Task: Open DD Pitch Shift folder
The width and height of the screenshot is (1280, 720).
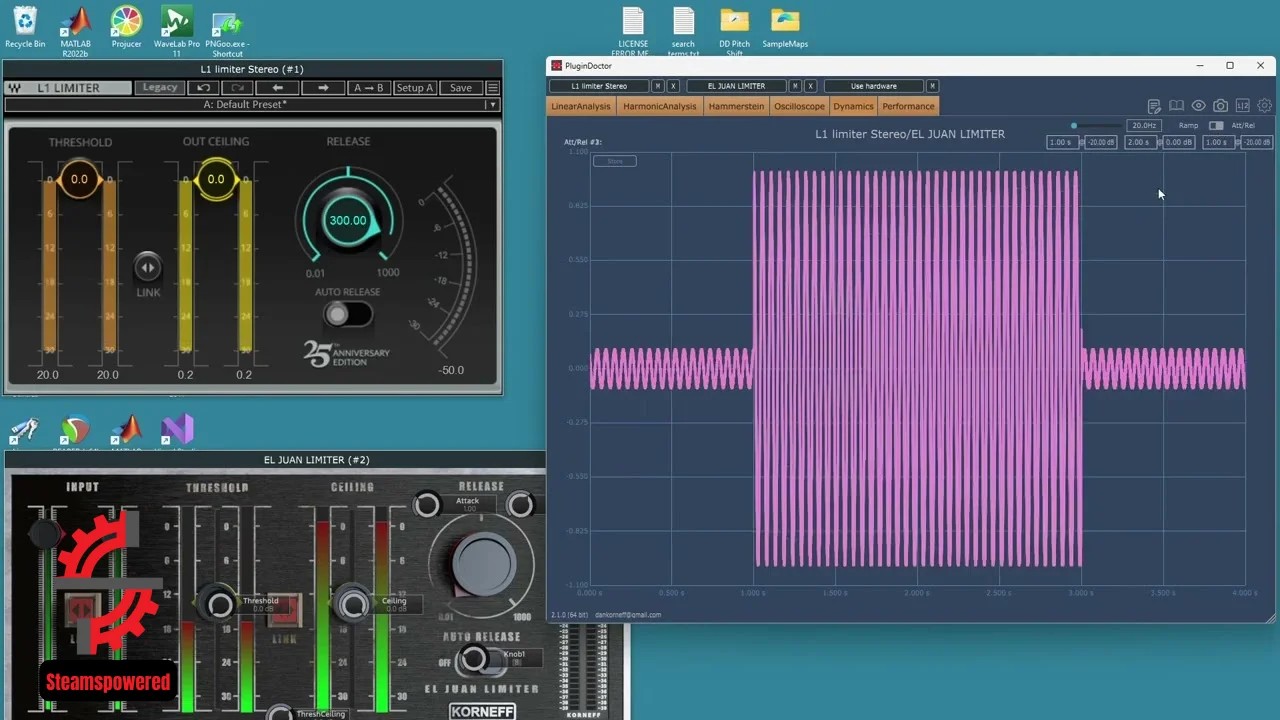Action: [734, 30]
